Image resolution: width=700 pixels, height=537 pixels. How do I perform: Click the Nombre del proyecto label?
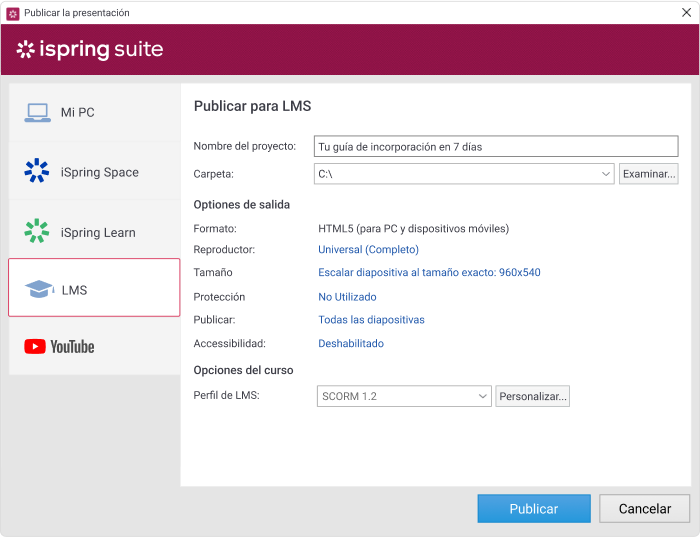pos(245,146)
